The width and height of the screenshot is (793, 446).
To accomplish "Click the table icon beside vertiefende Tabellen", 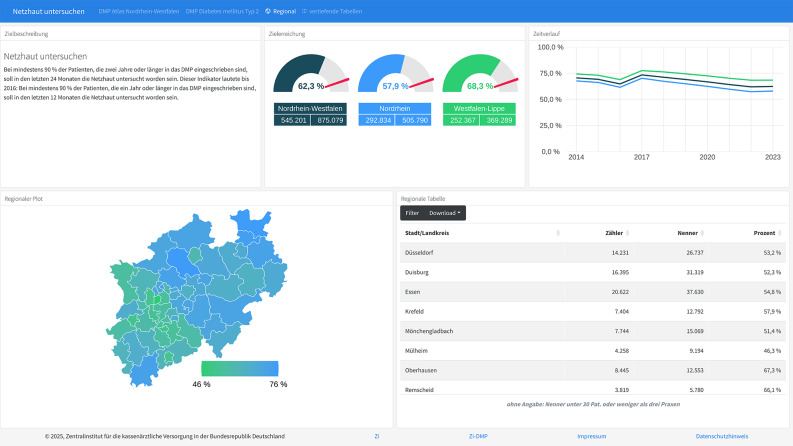I will pos(304,11).
